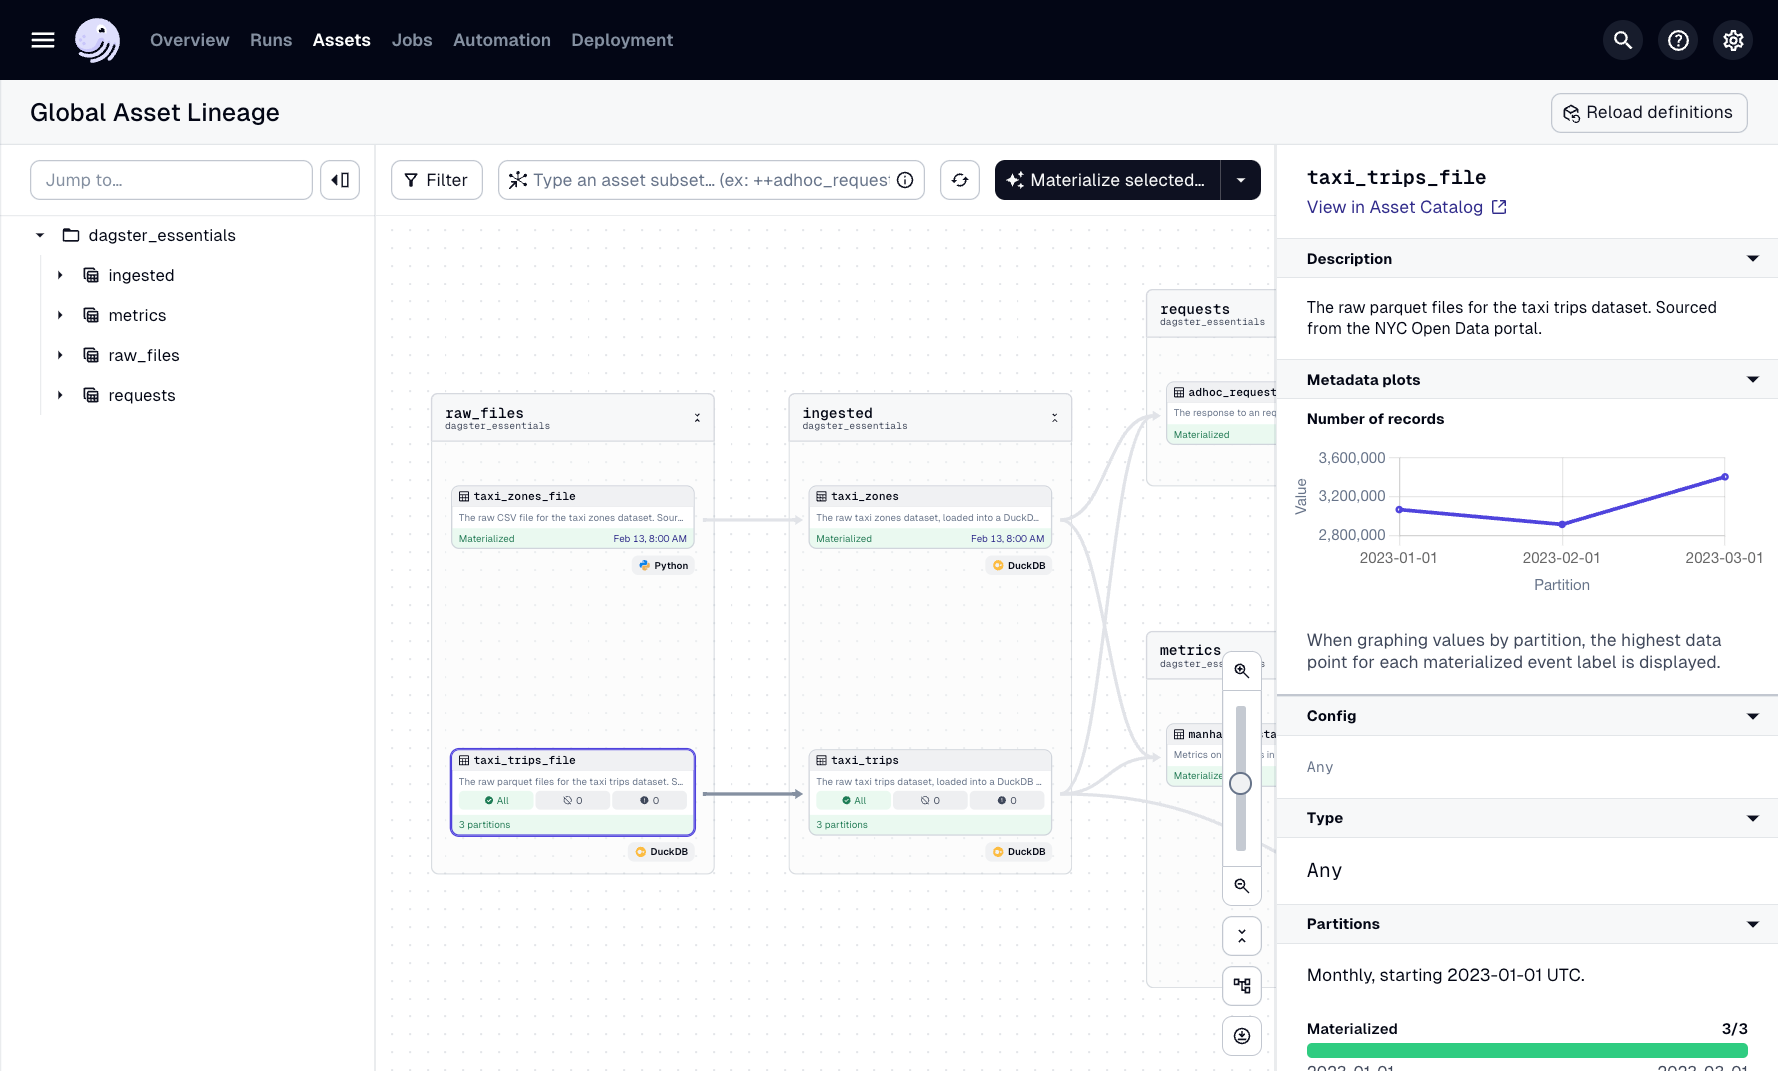This screenshot has height=1071, width=1778.
Task: Zoom in on the lineage graph
Action: tap(1241, 669)
